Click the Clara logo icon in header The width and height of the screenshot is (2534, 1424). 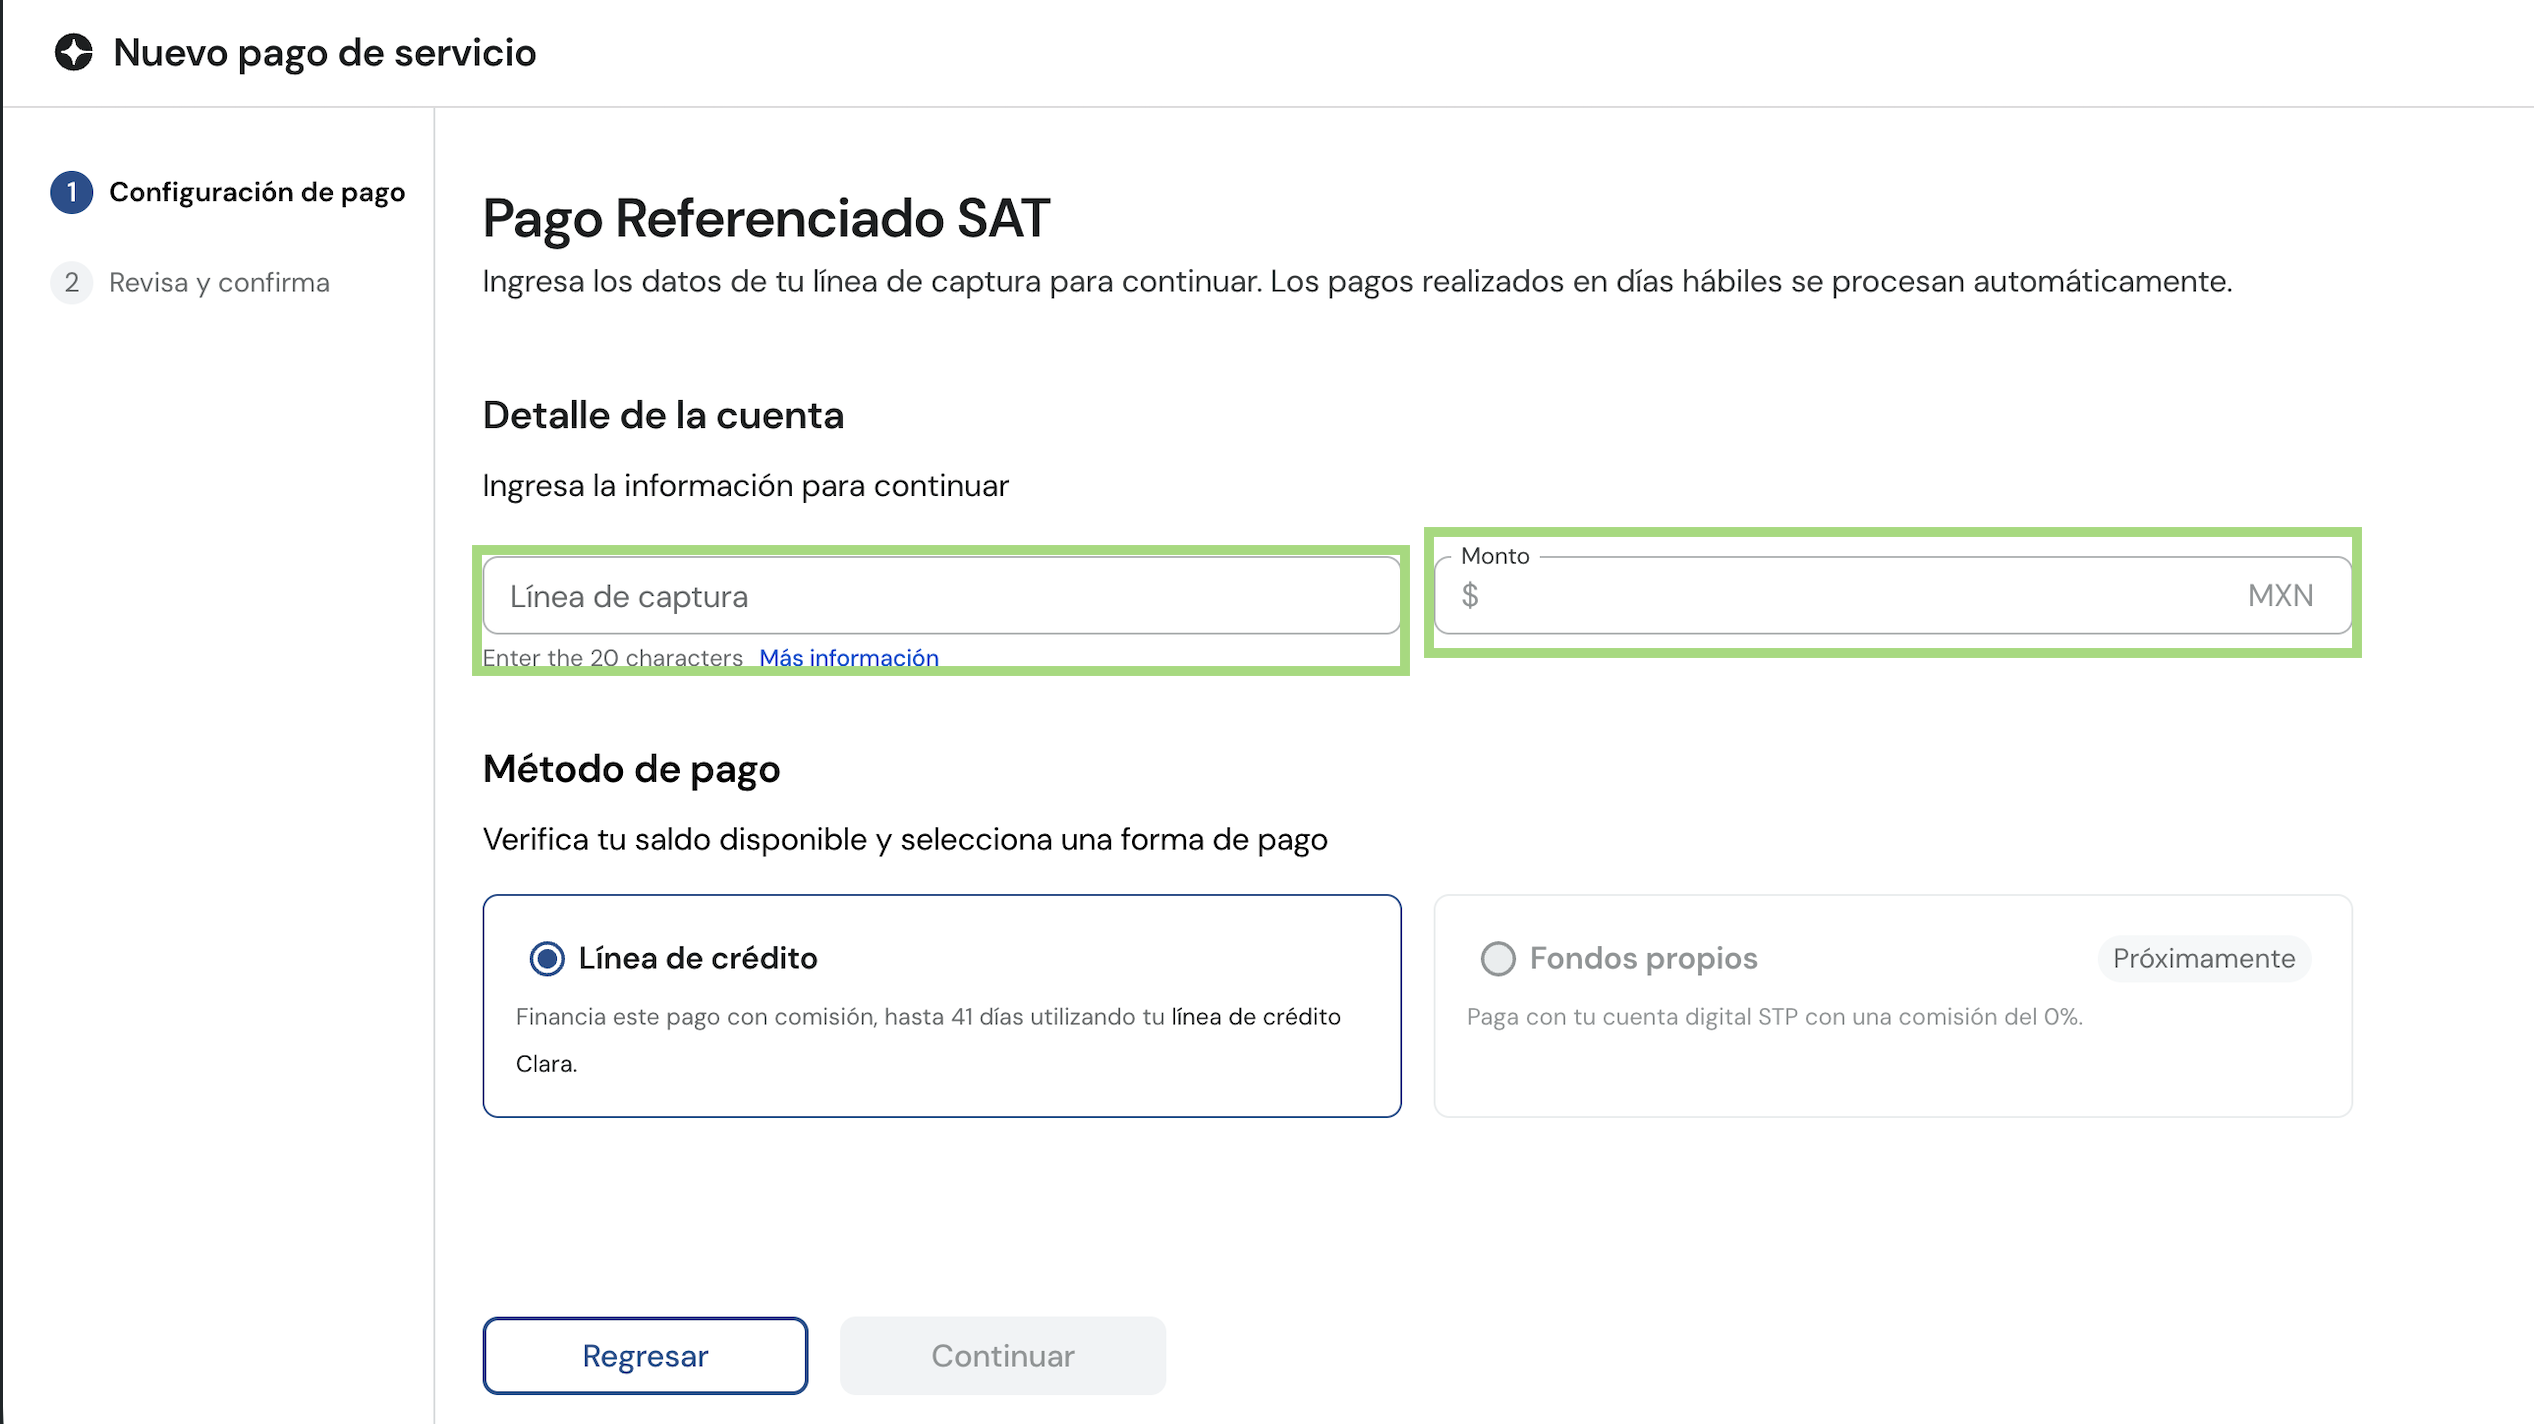point(73,52)
